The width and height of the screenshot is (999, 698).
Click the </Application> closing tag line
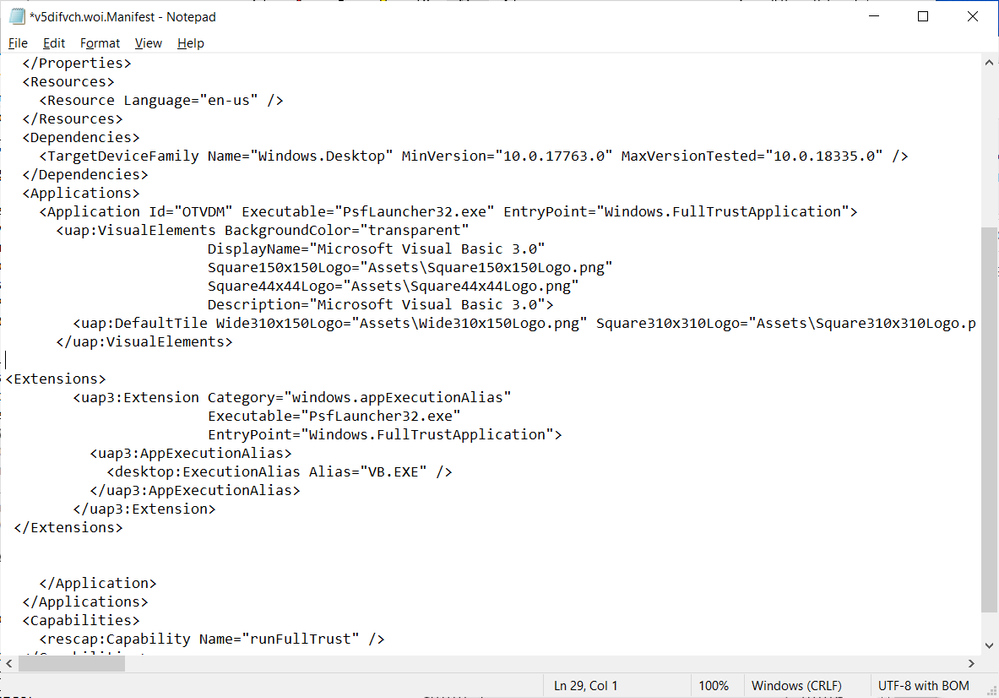pos(97,583)
